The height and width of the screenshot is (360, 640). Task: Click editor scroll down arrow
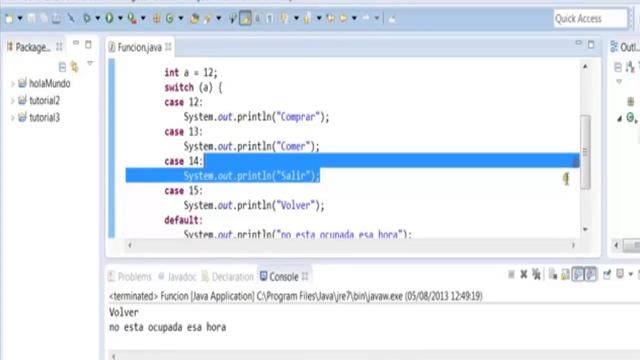(x=585, y=229)
